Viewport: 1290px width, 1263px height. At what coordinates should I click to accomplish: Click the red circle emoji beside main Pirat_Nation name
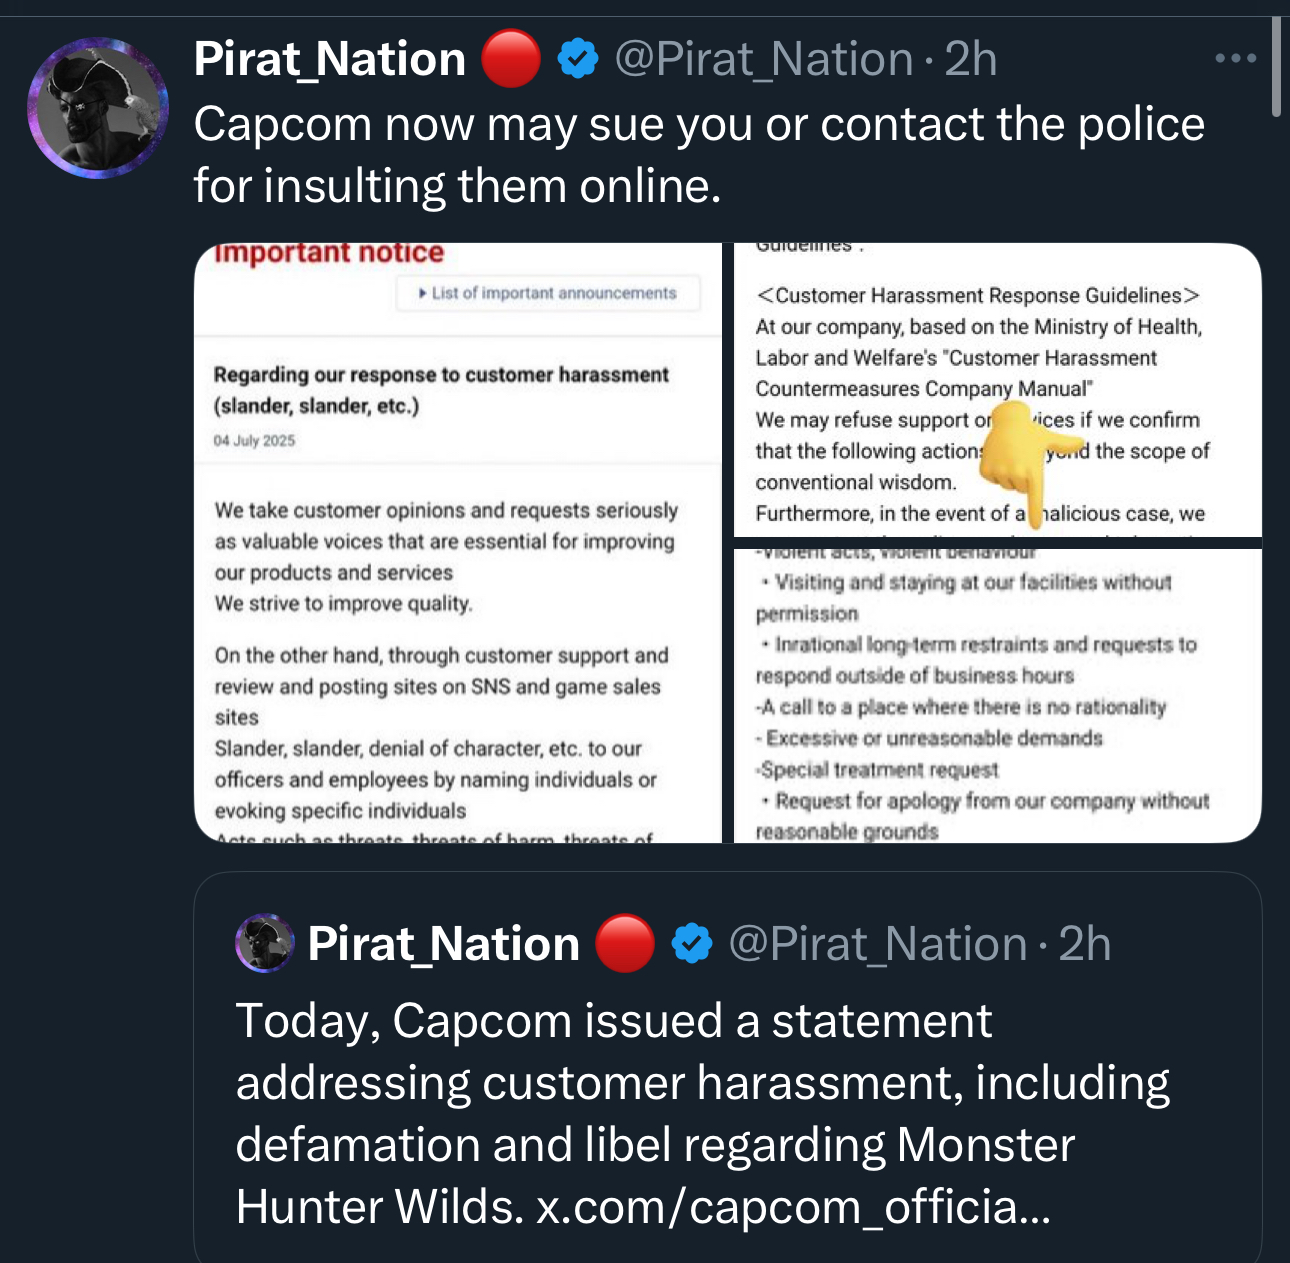pos(510,59)
